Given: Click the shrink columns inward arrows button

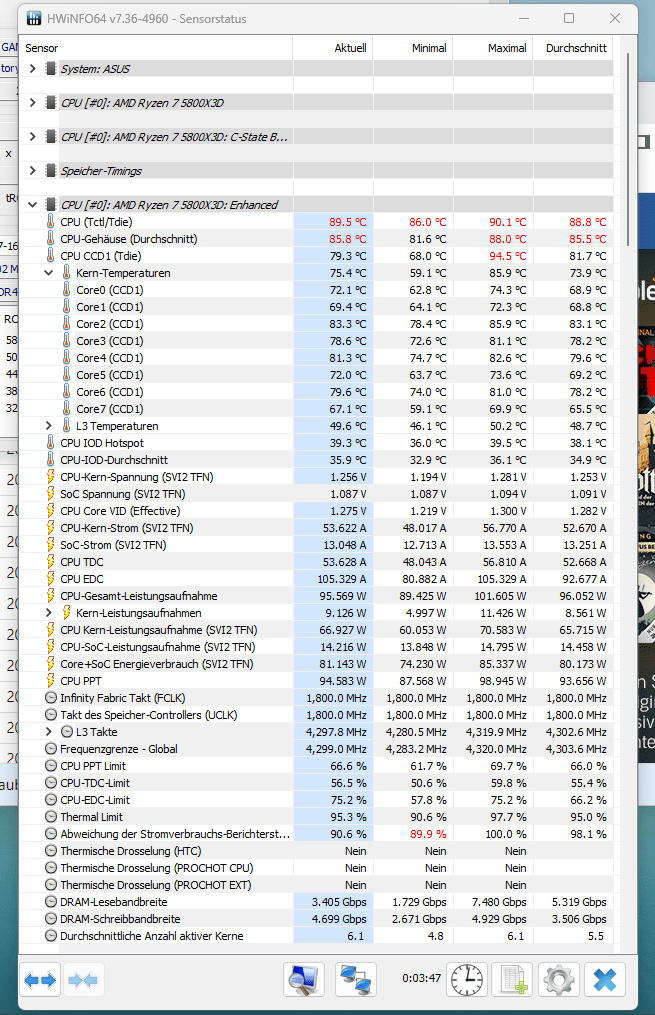Looking at the screenshot, I should [83, 980].
